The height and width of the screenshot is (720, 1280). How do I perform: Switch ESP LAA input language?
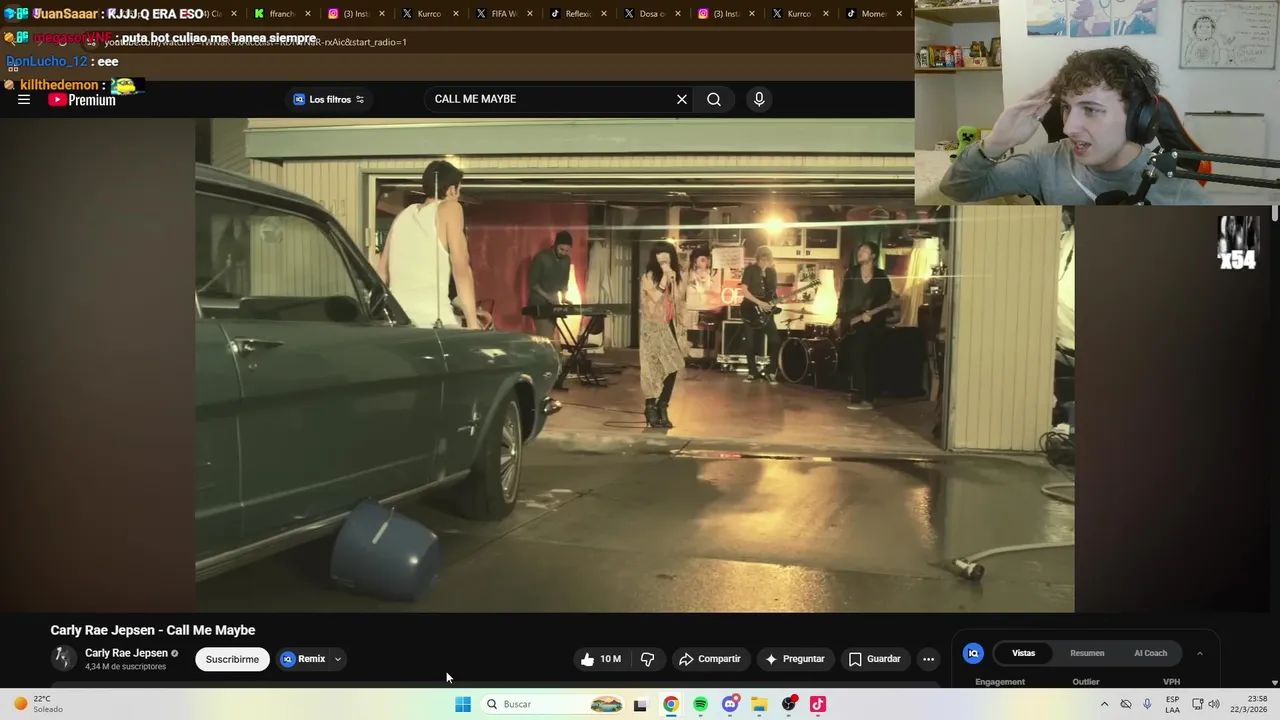1172,704
